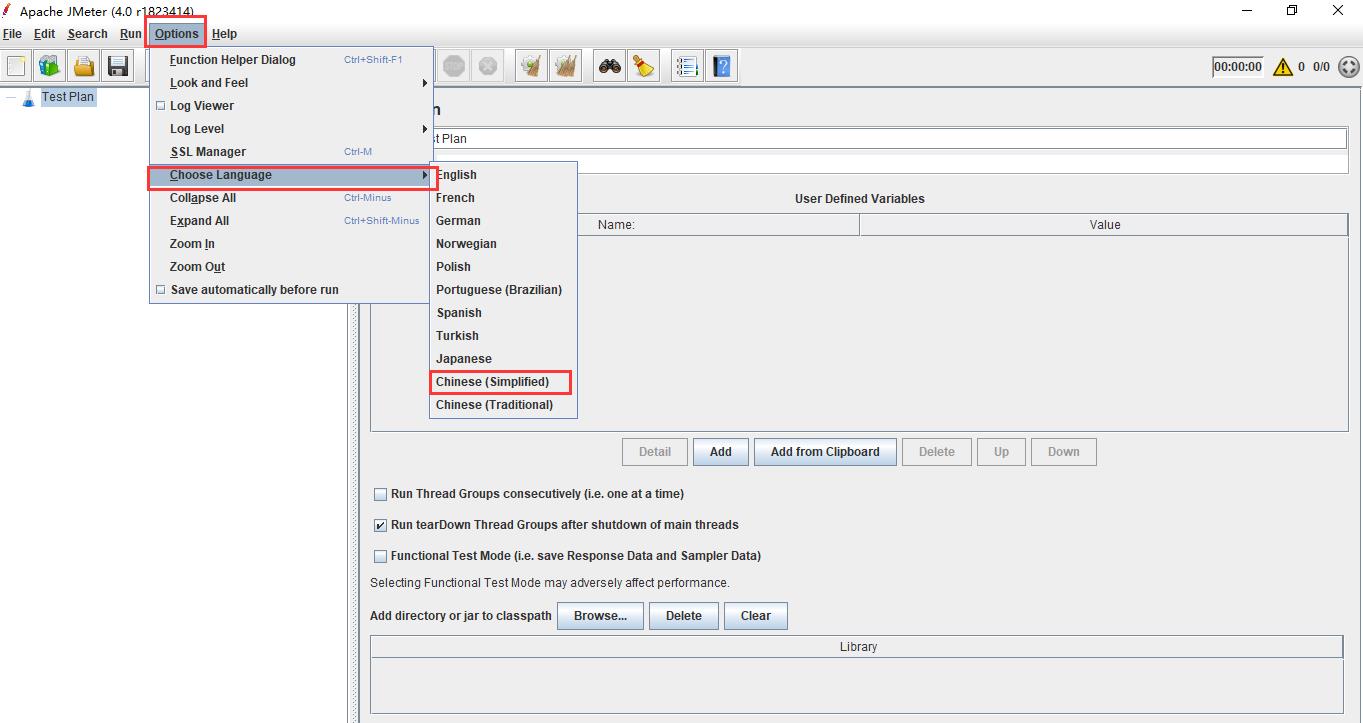Screen dimensions: 1363x723
Task: Open Search with the binoculars icon
Action: click(610, 67)
